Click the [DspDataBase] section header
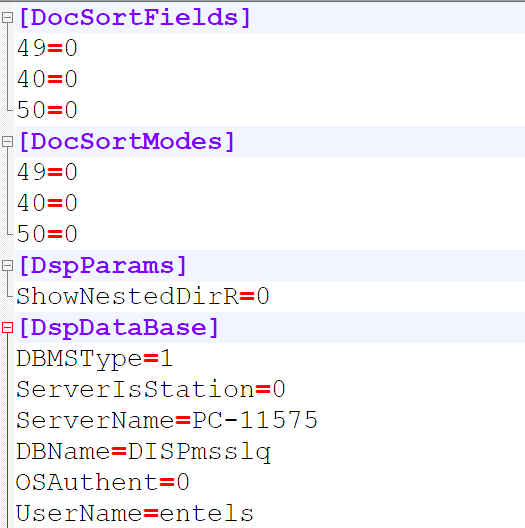 click(x=119, y=328)
